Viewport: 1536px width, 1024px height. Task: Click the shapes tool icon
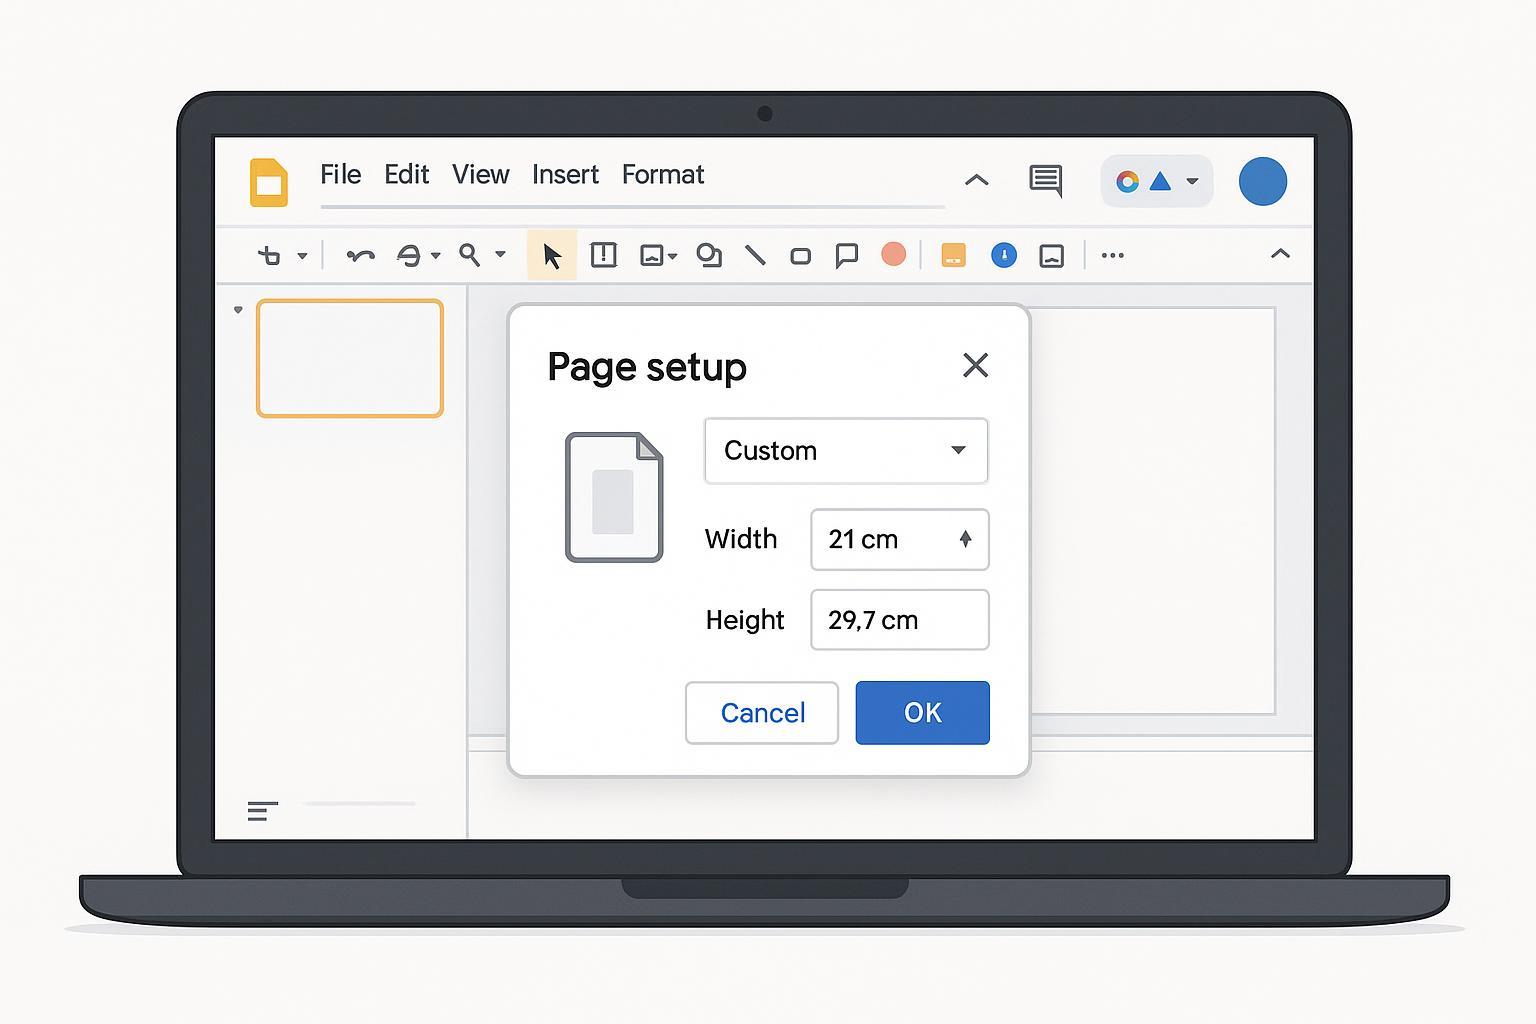[x=709, y=256]
